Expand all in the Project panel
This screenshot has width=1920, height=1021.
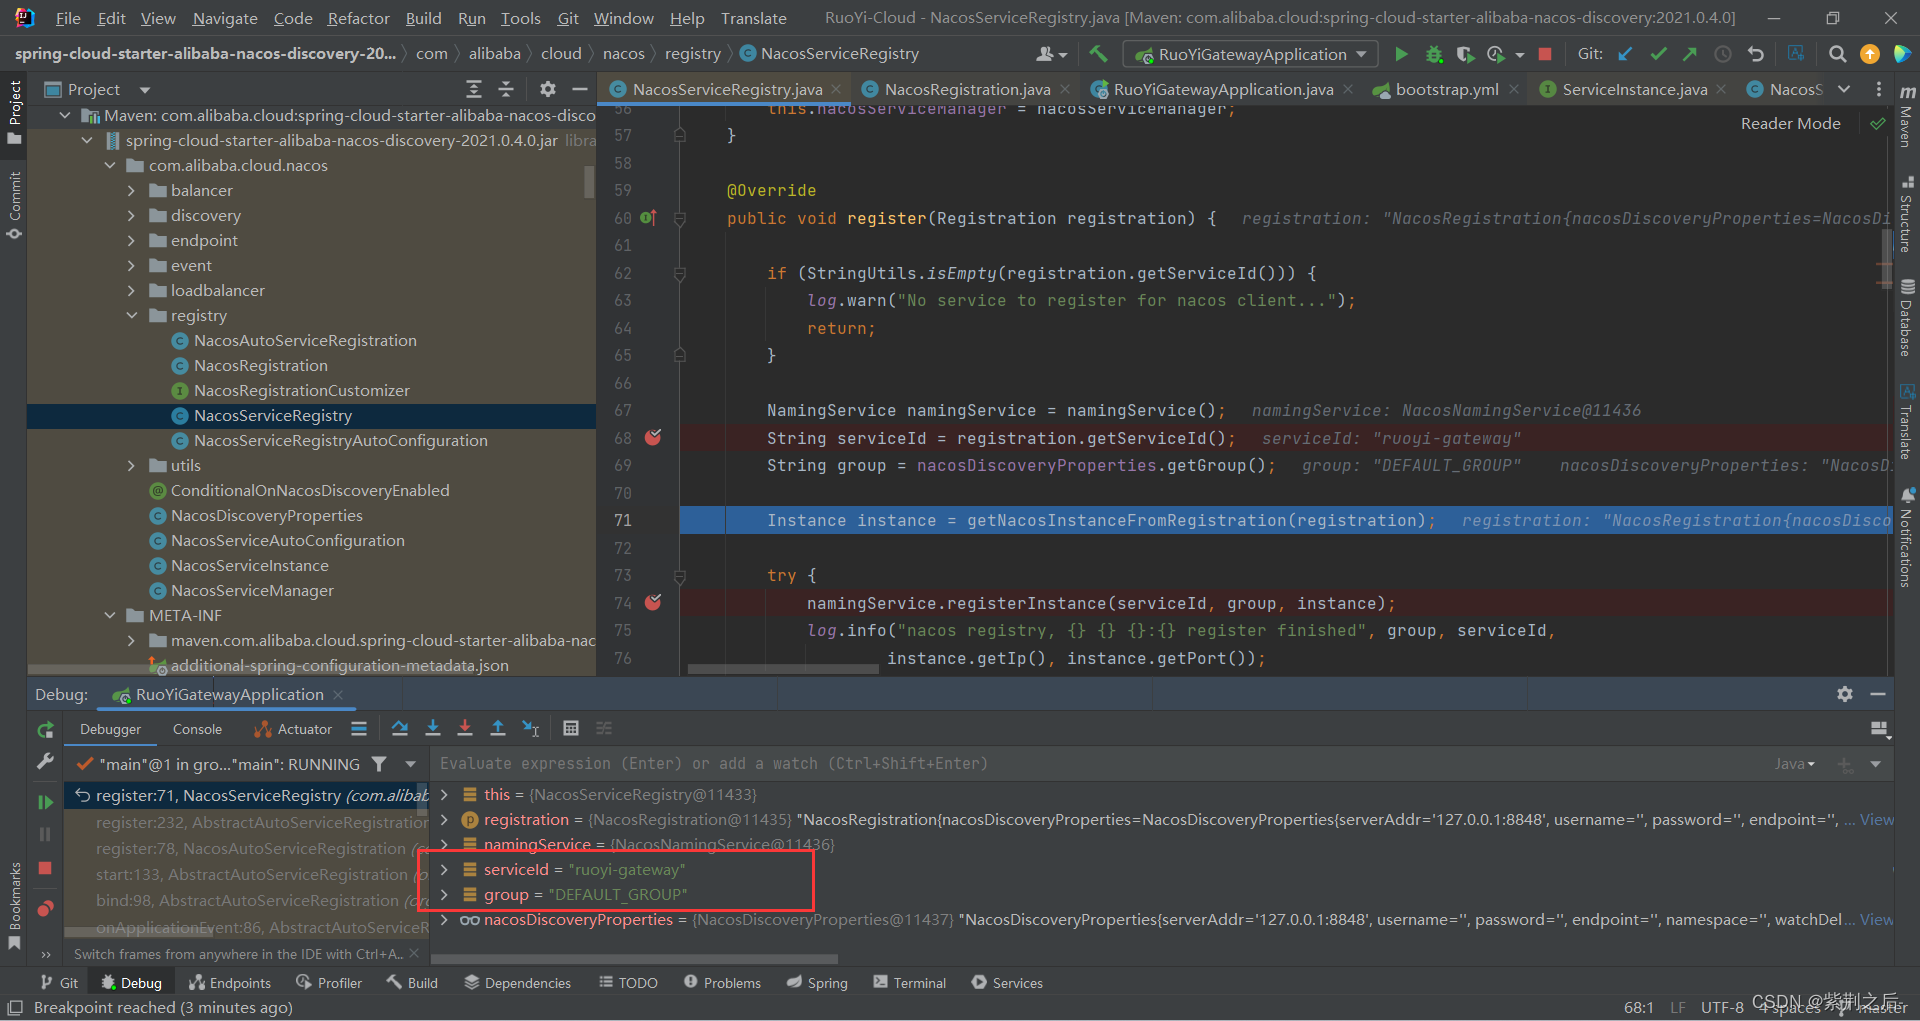point(474,89)
